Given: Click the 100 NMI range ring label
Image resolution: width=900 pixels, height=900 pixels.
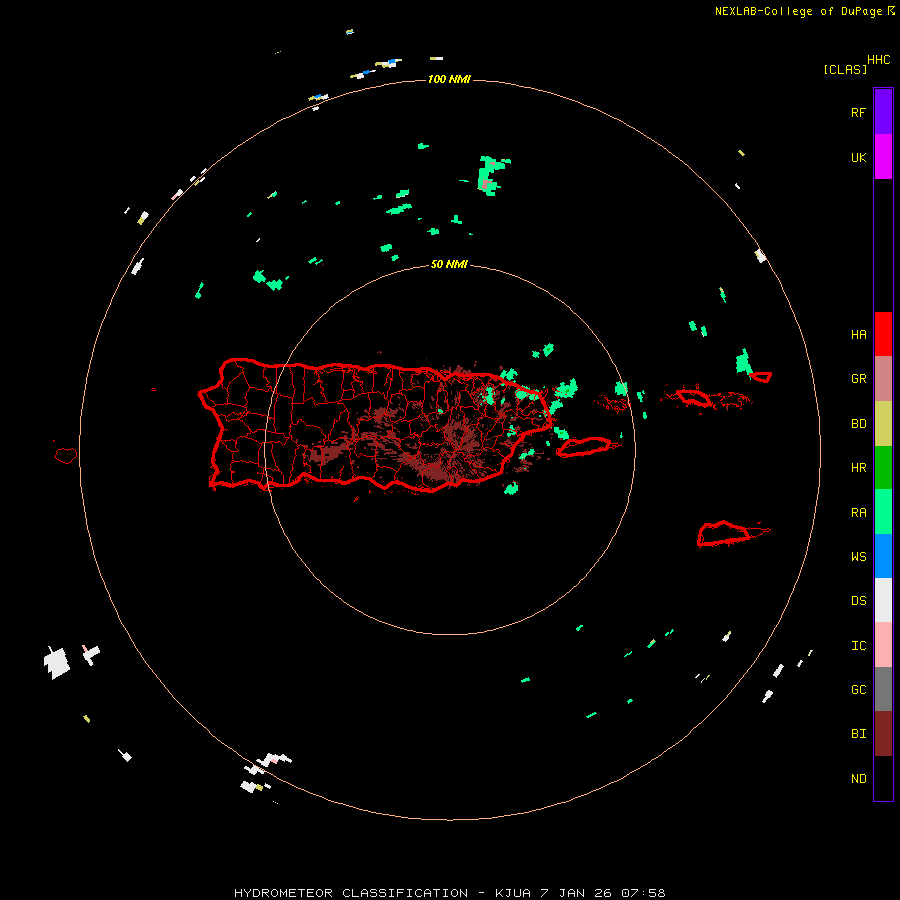Looking at the screenshot, I should coord(449,79).
